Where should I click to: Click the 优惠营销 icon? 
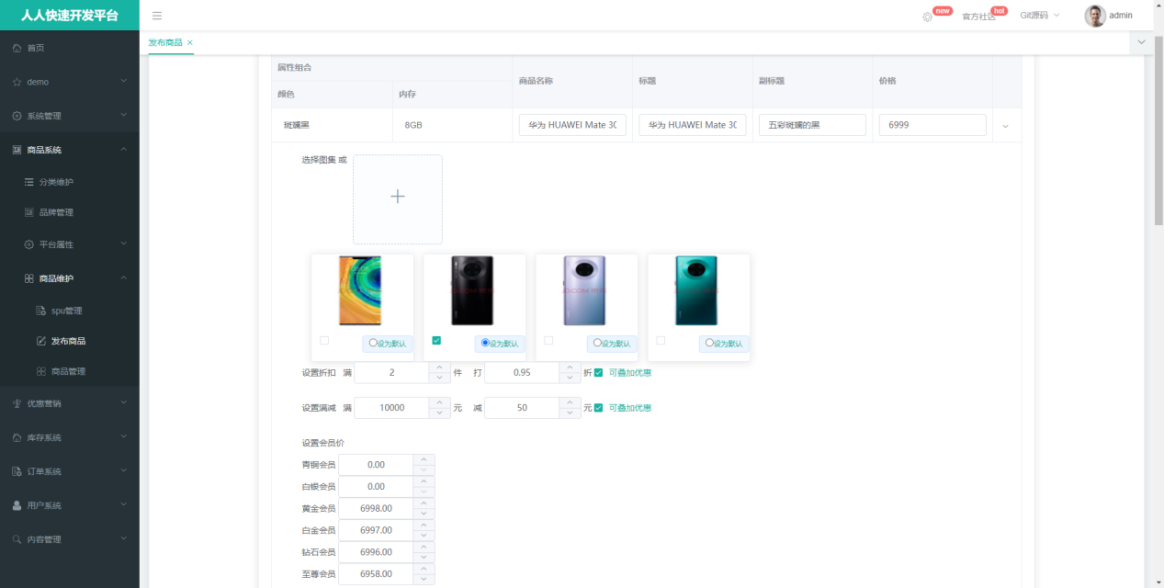17,404
